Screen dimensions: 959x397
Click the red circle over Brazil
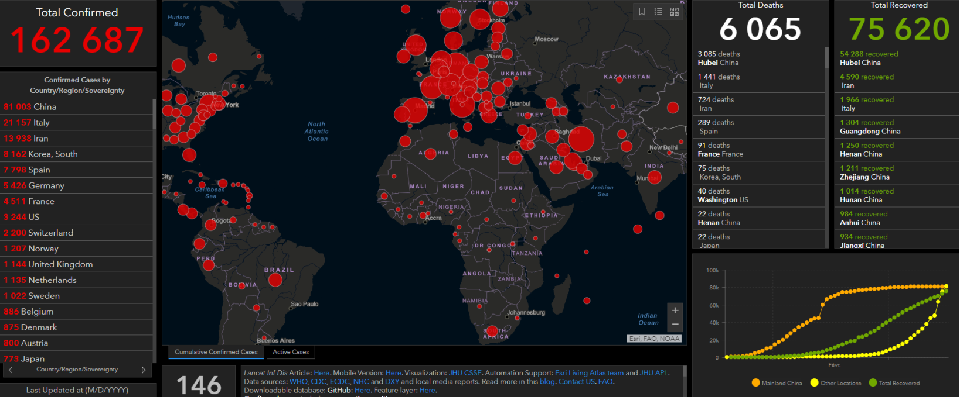pyautogui.click(x=275, y=280)
